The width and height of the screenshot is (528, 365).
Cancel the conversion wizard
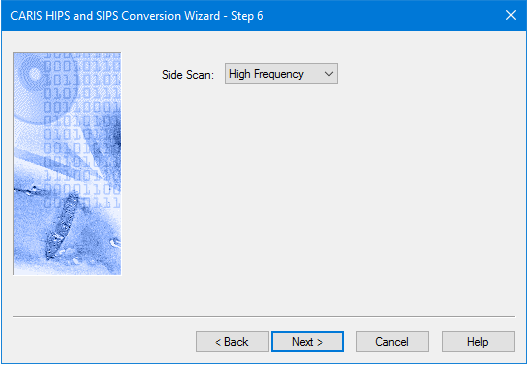point(392,342)
